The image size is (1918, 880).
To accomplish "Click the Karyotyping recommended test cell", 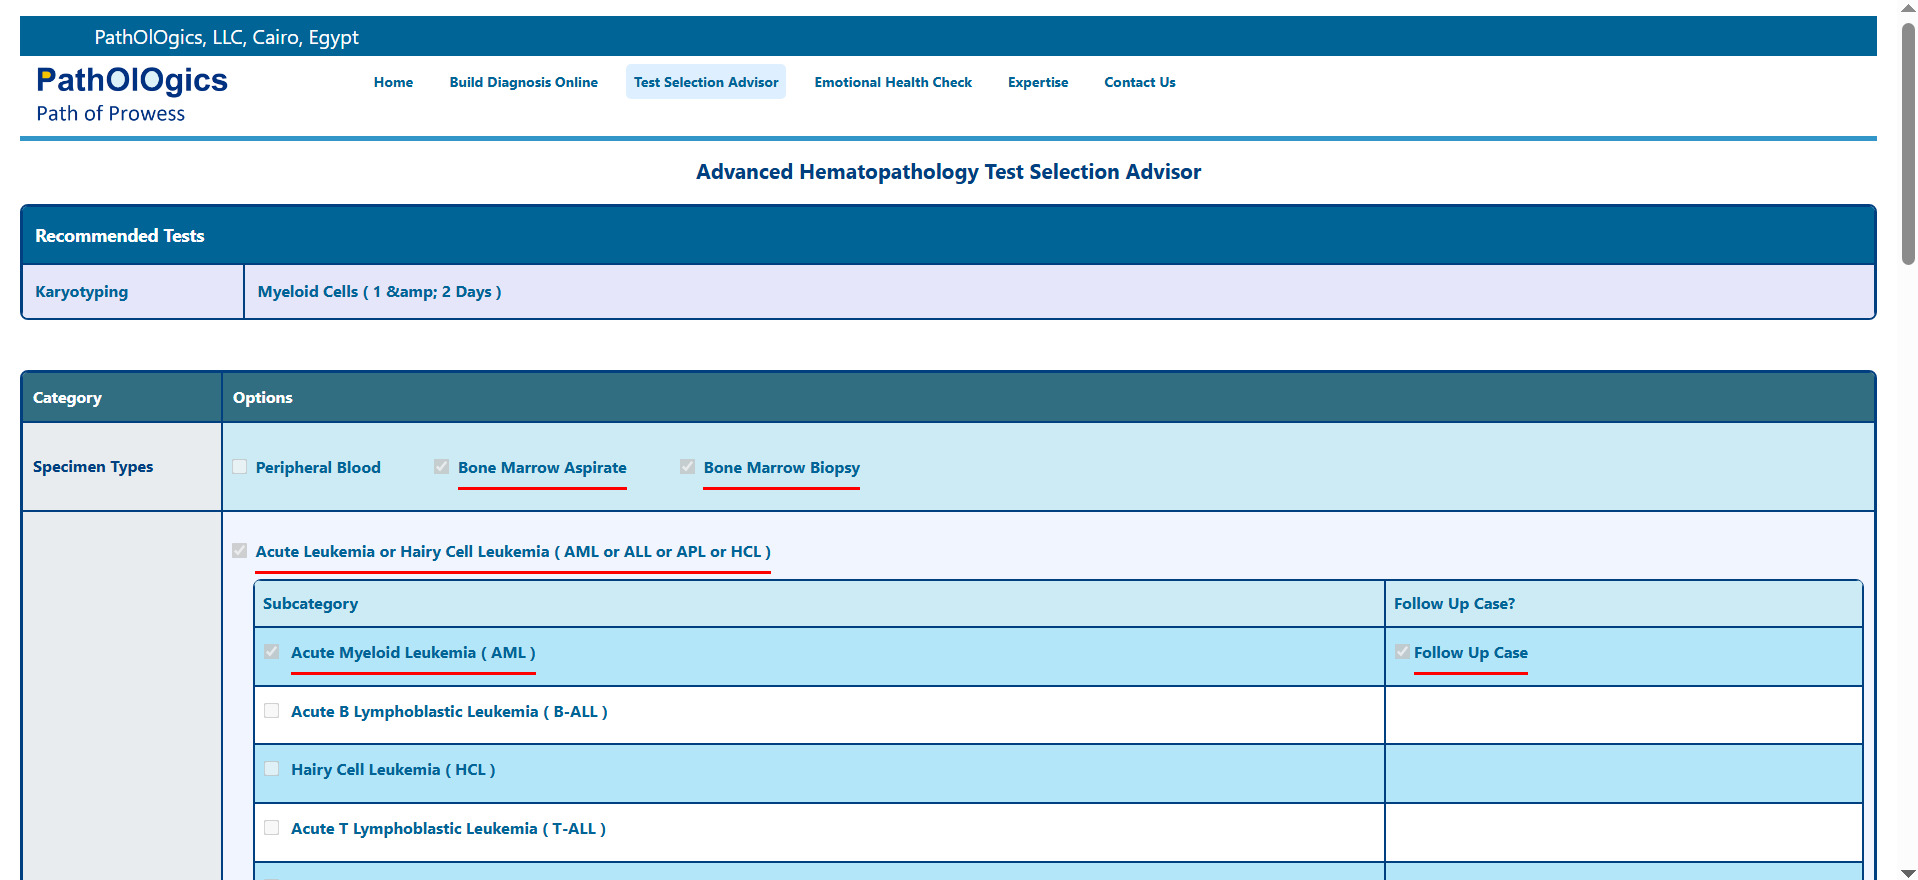I will click(82, 292).
